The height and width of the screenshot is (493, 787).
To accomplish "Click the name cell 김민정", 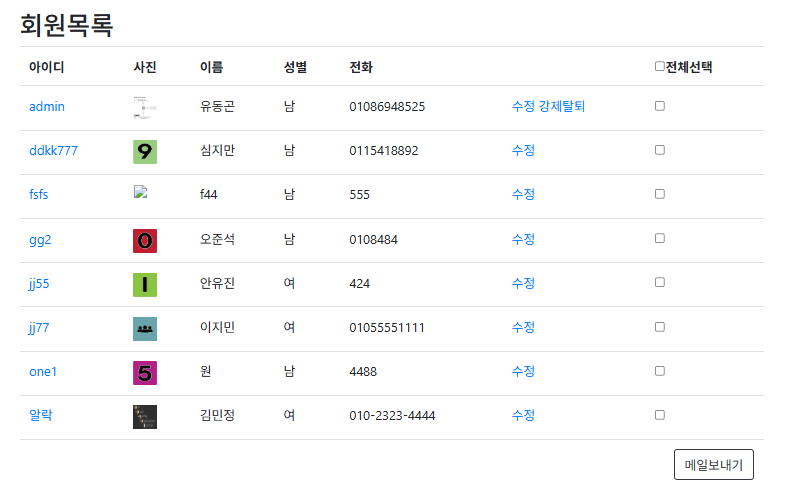I will click(x=217, y=415).
